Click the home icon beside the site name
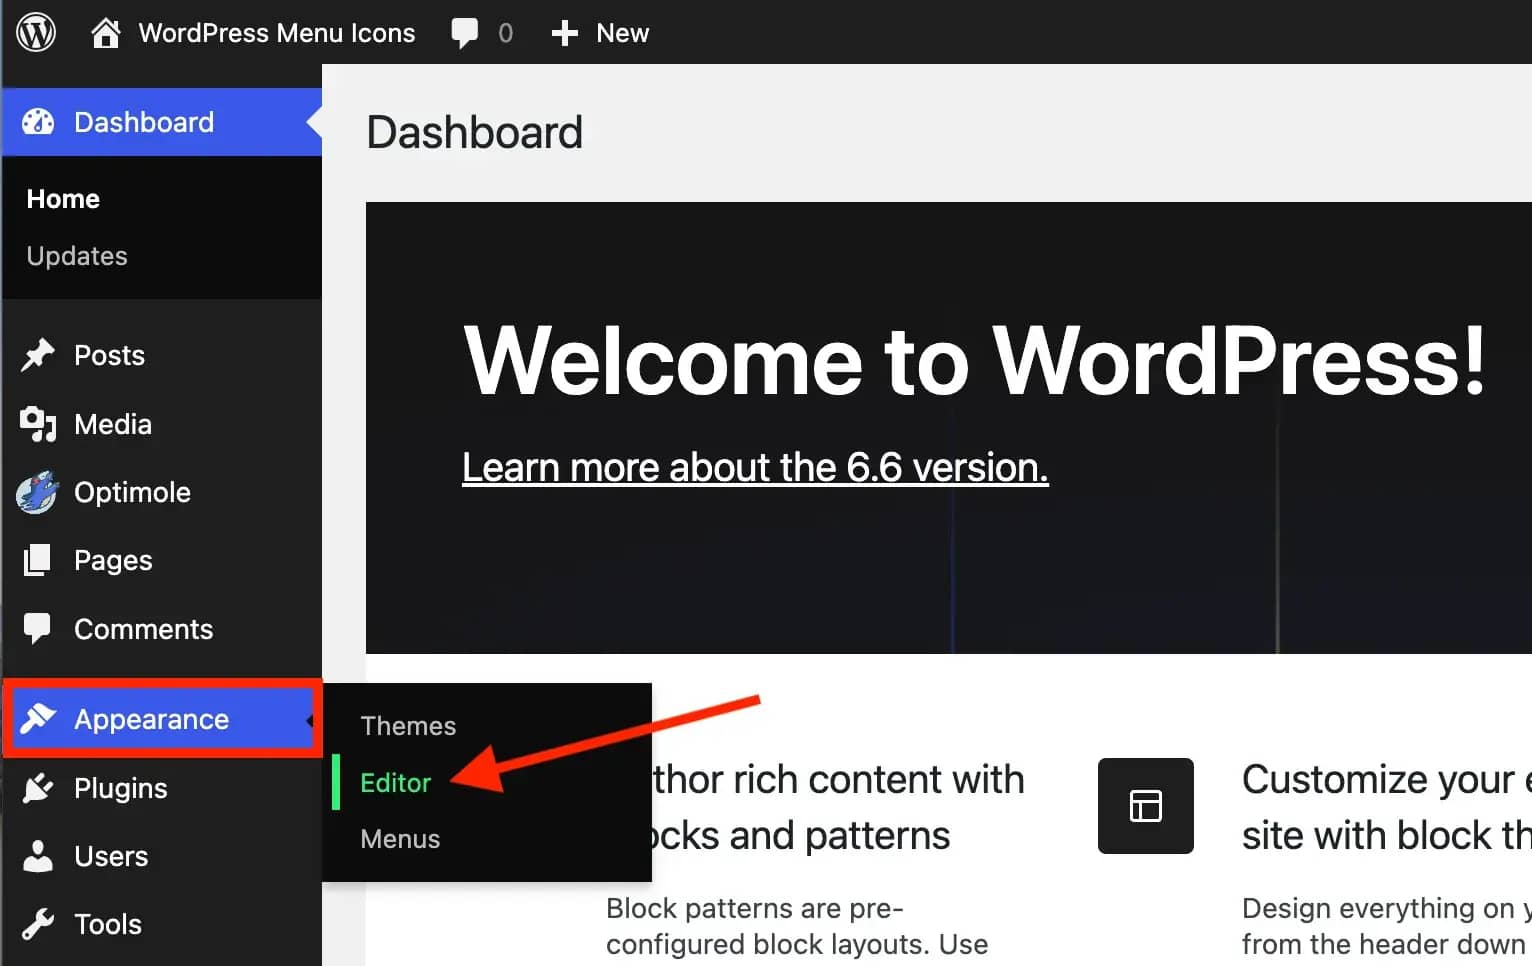The width and height of the screenshot is (1532, 966). pos(105,33)
